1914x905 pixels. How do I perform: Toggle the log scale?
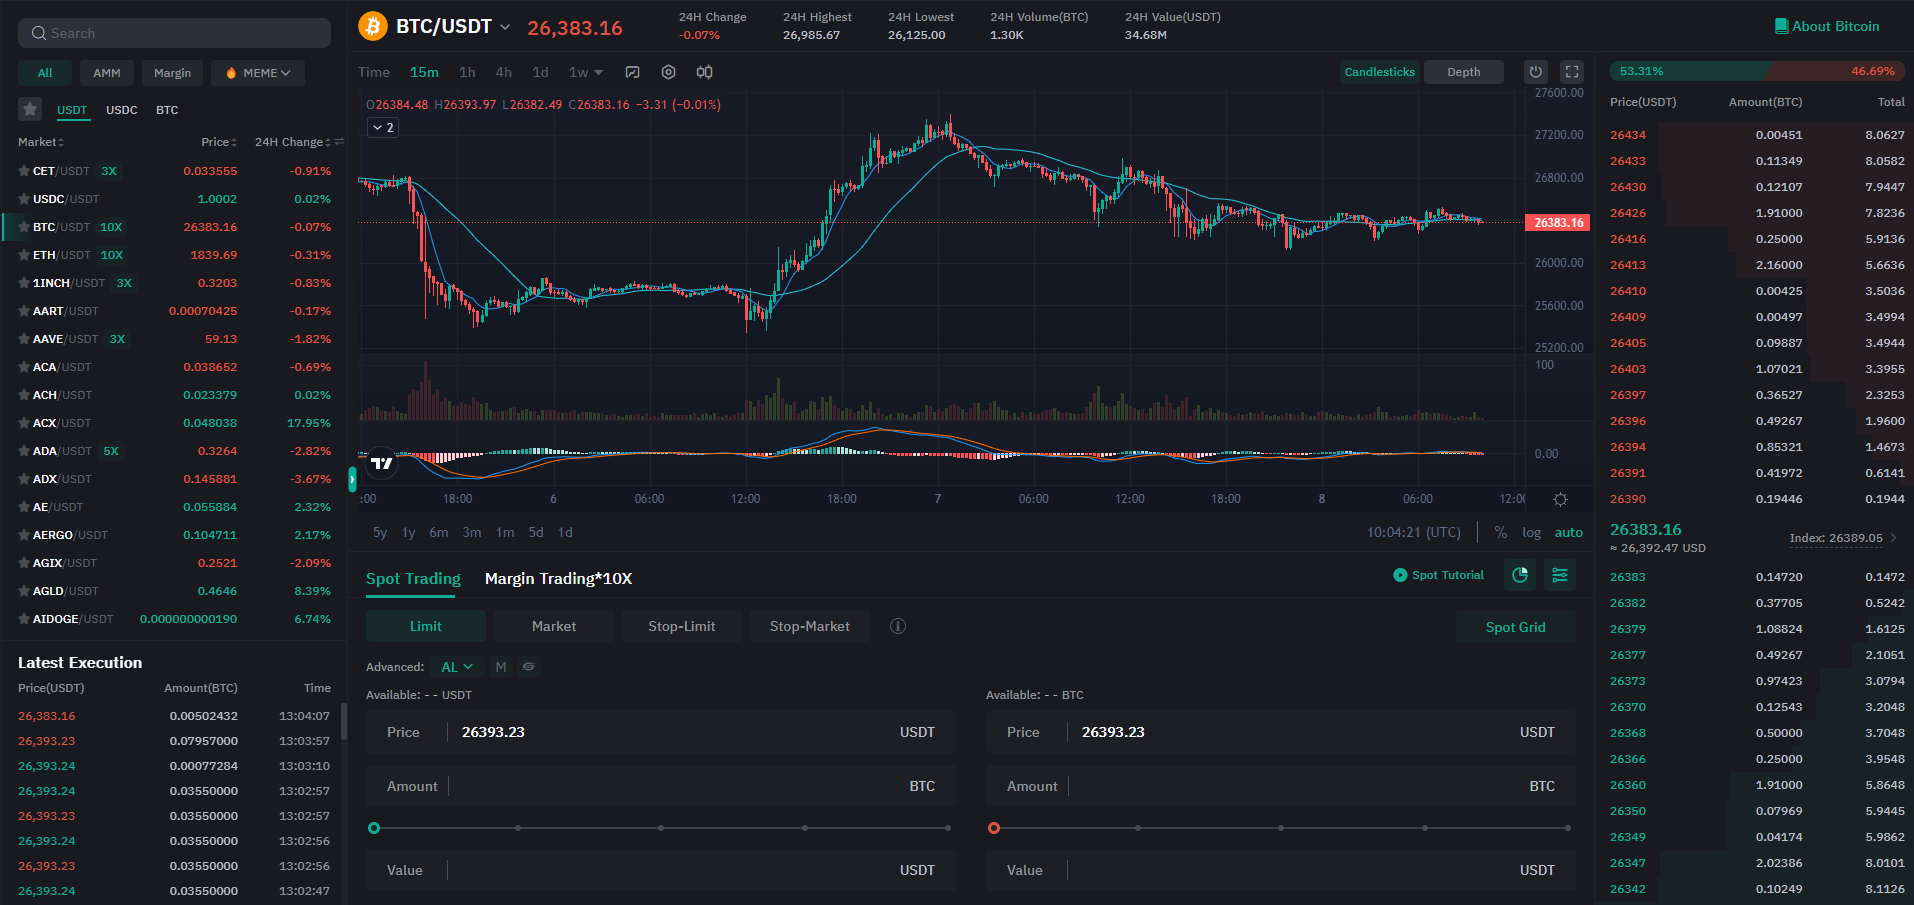(x=1531, y=533)
